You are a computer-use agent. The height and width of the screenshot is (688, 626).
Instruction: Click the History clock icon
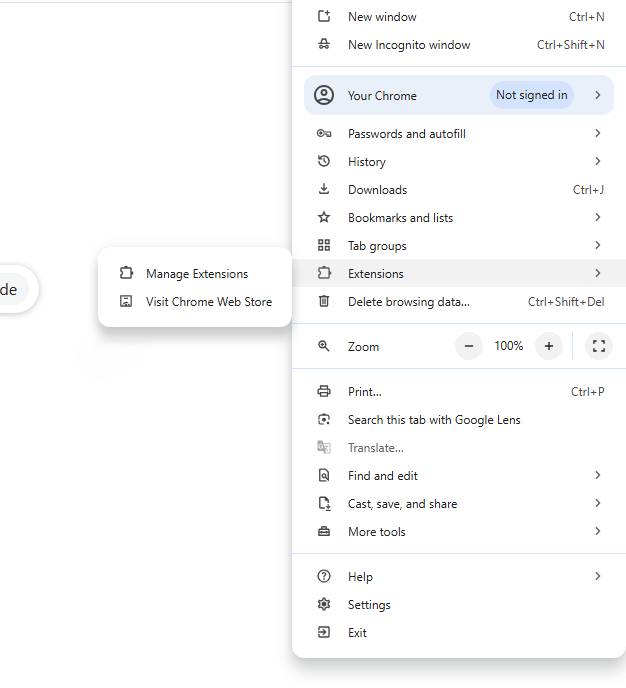pyautogui.click(x=324, y=161)
